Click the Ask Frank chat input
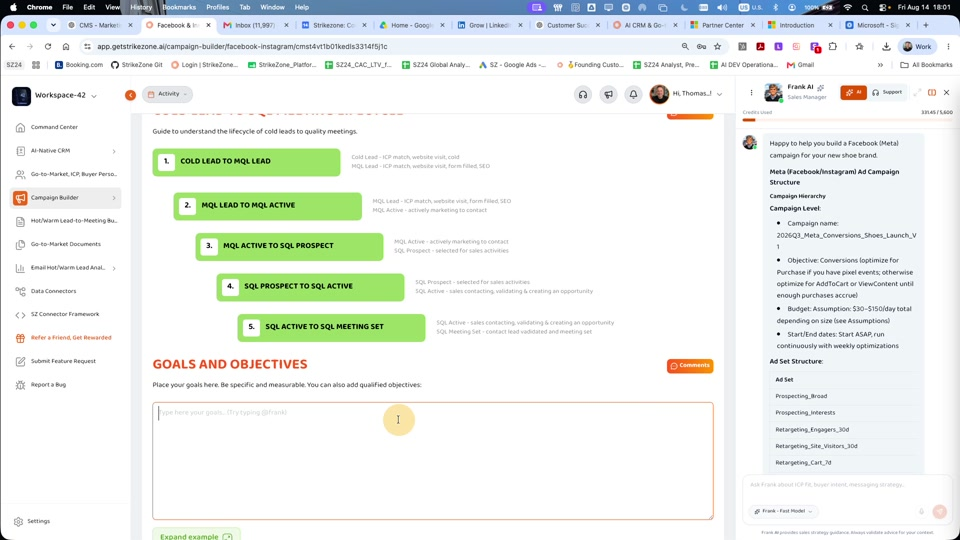 click(x=847, y=485)
